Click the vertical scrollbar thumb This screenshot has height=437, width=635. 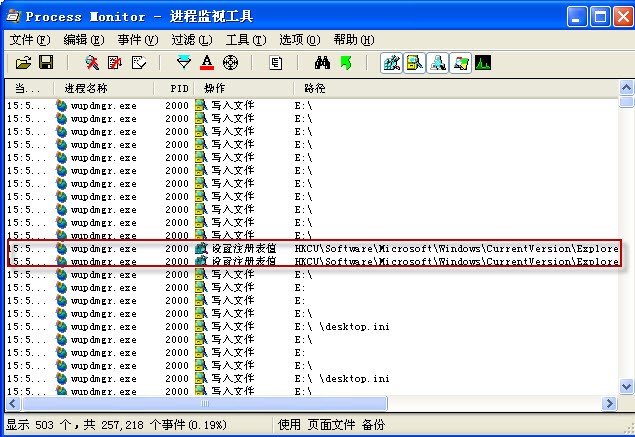coord(626,101)
